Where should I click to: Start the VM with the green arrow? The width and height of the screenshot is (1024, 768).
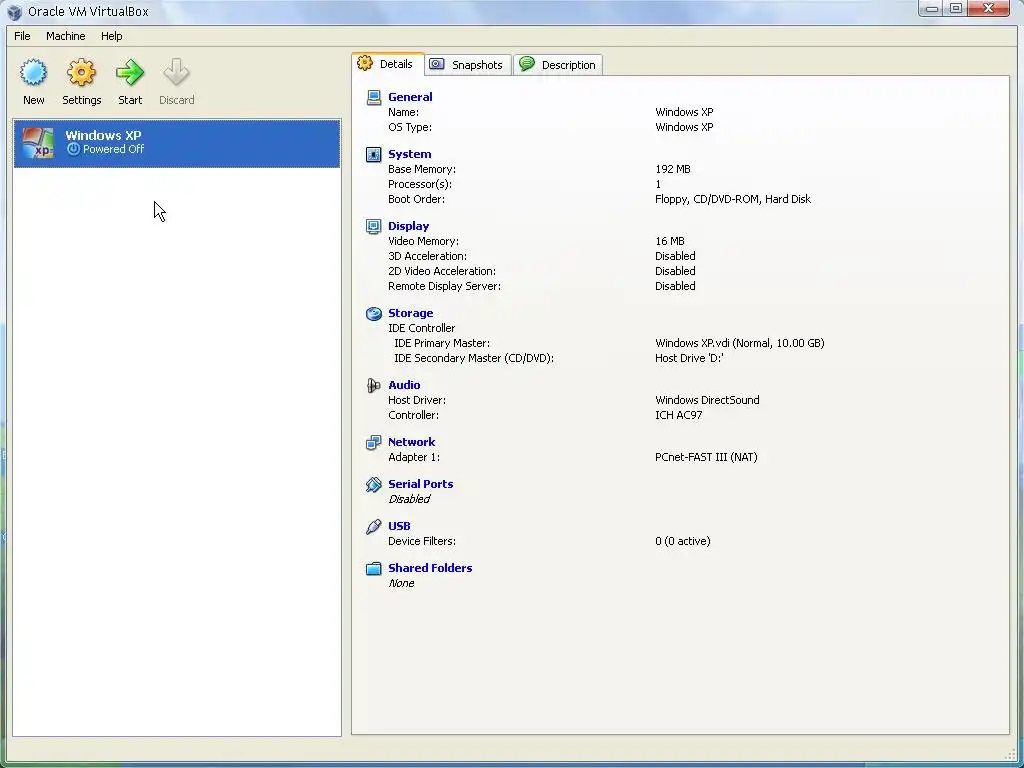click(x=130, y=72)
